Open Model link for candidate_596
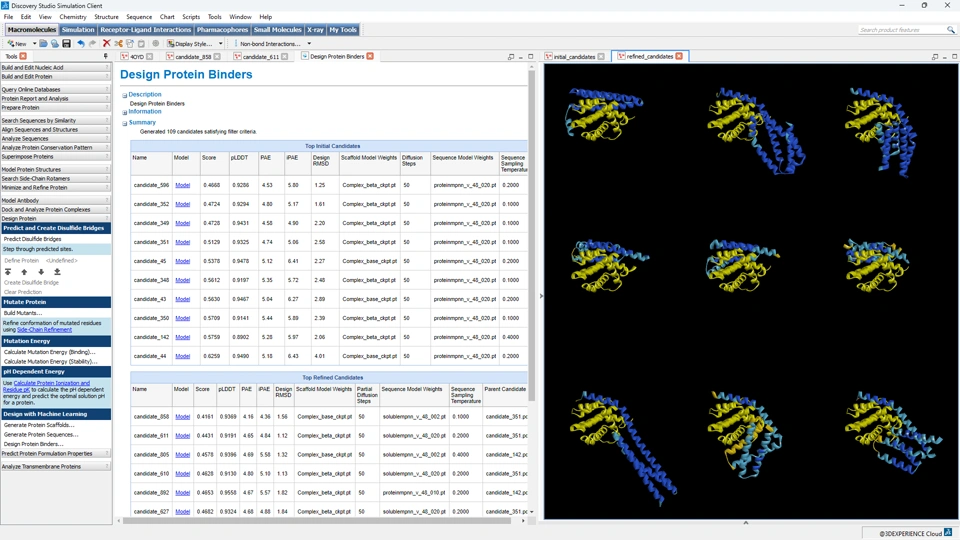Image resolution: width=960 pixels, height=540 pixels. [x=182, y=185]
